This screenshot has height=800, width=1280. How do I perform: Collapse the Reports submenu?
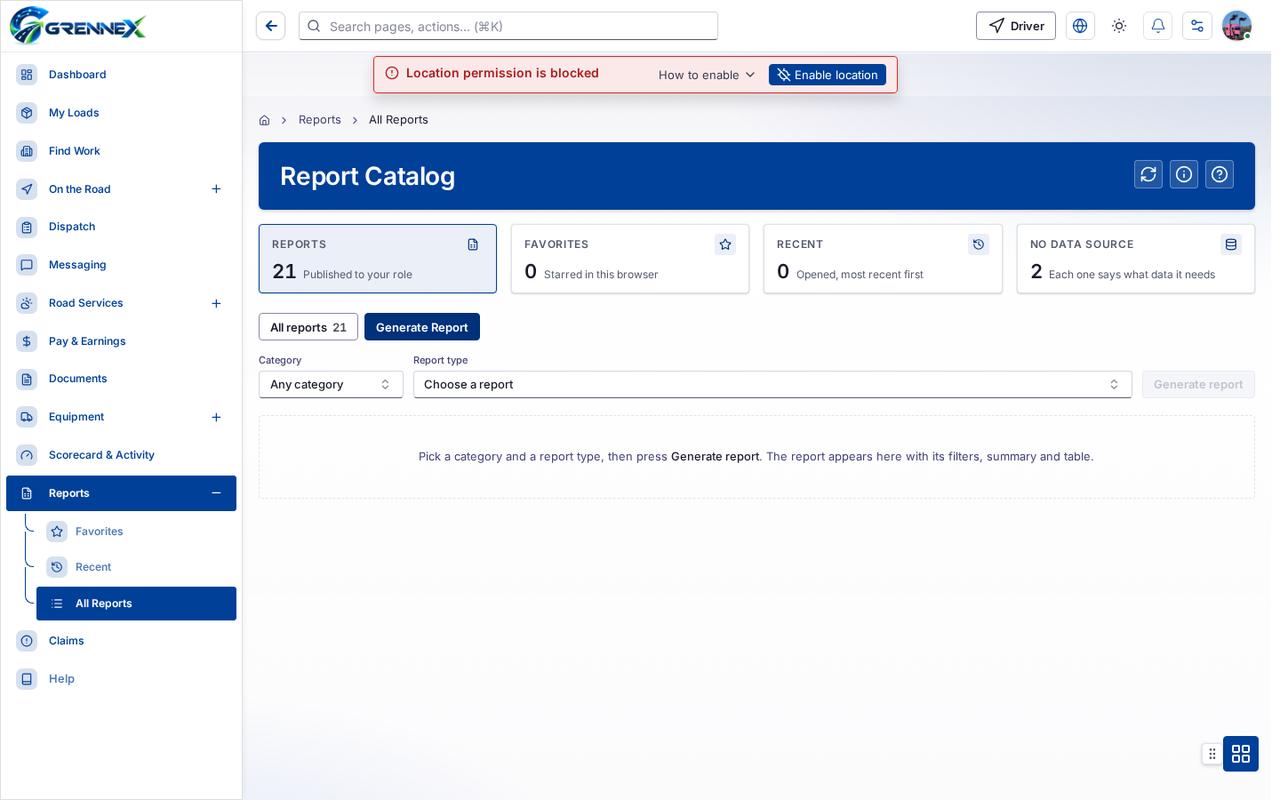coord(216,493)
